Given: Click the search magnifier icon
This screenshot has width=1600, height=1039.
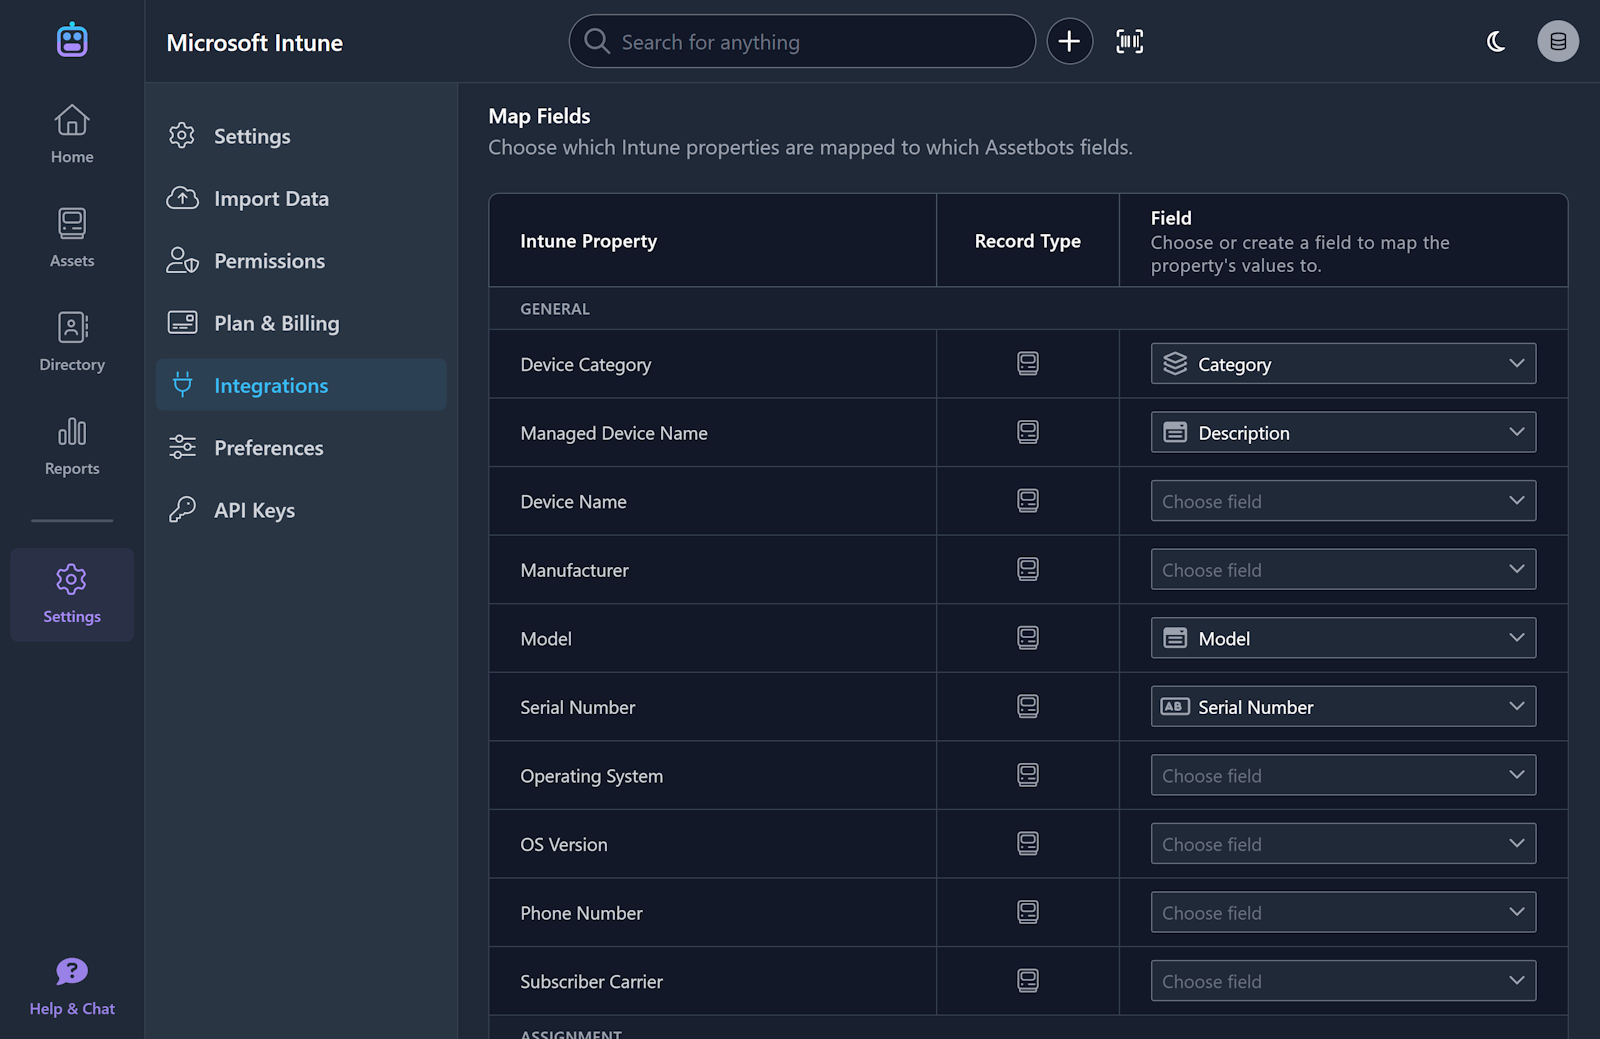Looking at the screenshot, I should (x=597, y=41).
